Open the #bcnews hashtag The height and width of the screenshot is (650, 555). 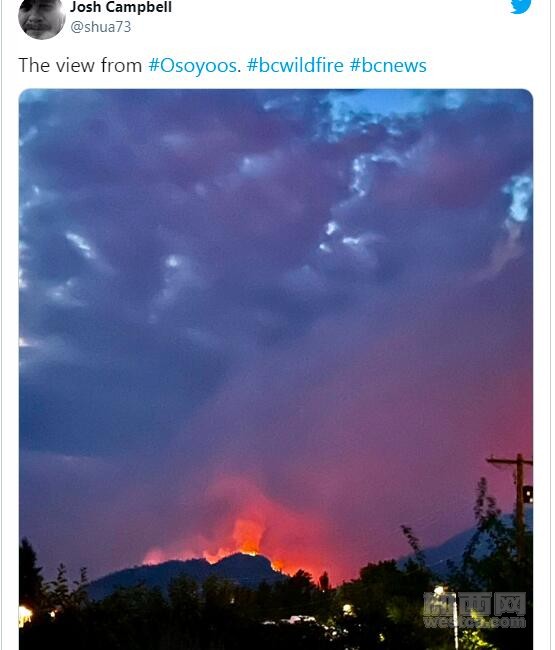point(388,65)
